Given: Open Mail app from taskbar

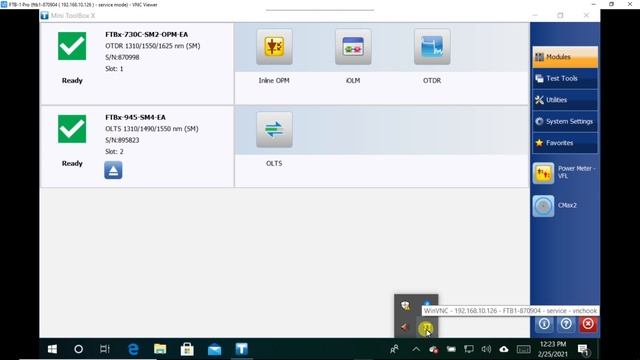Looking at the screenshot, I should 214,349.
